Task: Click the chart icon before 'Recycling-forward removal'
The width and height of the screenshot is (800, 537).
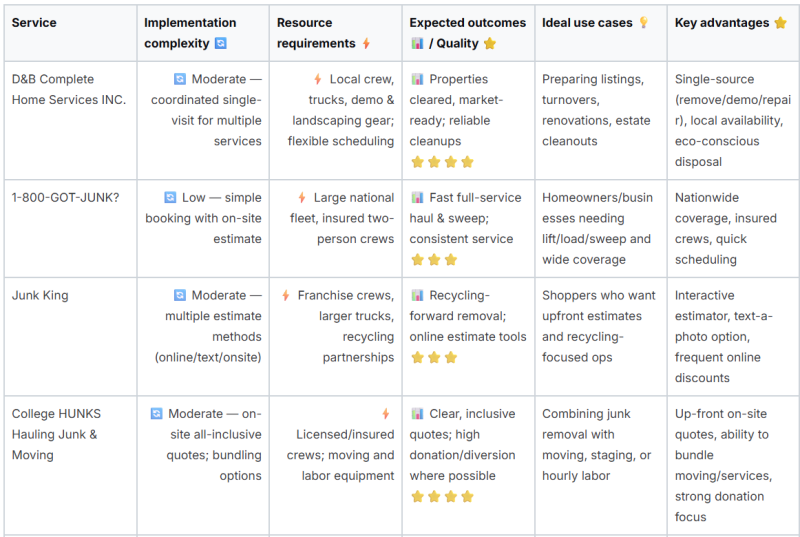Action: (x=417, y=295)
